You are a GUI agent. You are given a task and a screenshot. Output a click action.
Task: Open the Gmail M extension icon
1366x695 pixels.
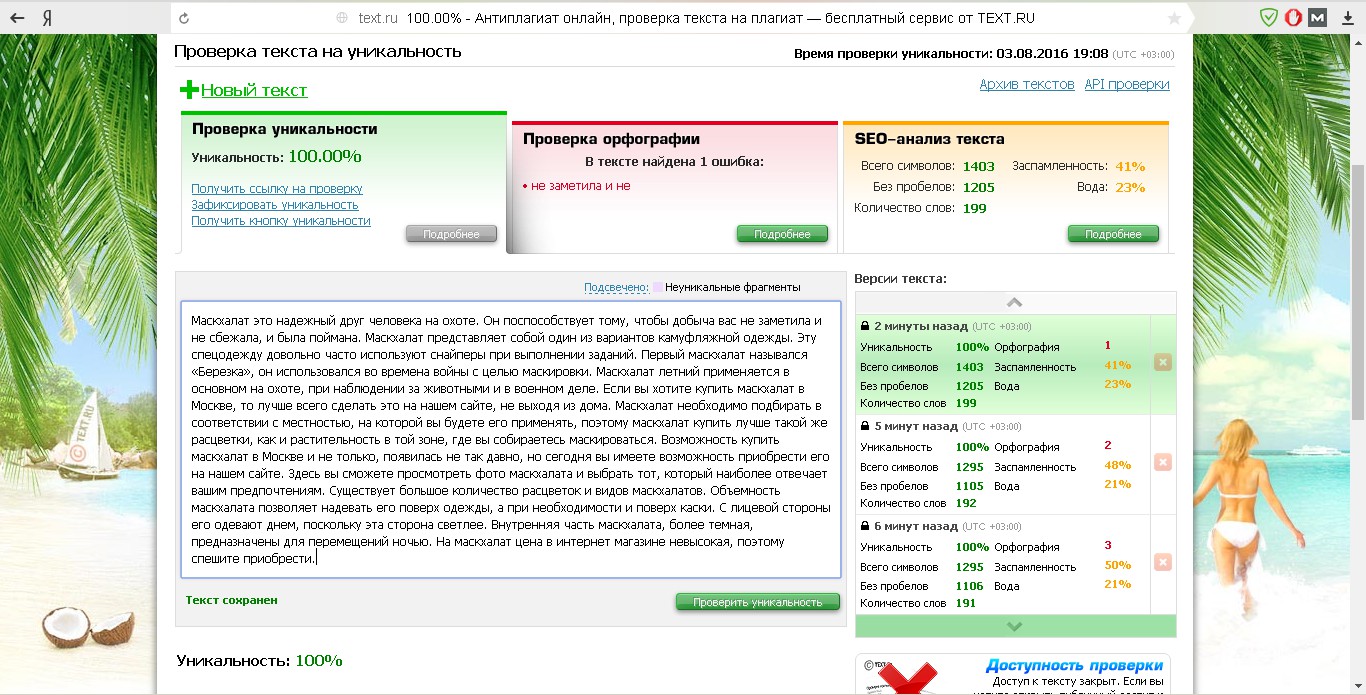click(x=1318, y=18)
